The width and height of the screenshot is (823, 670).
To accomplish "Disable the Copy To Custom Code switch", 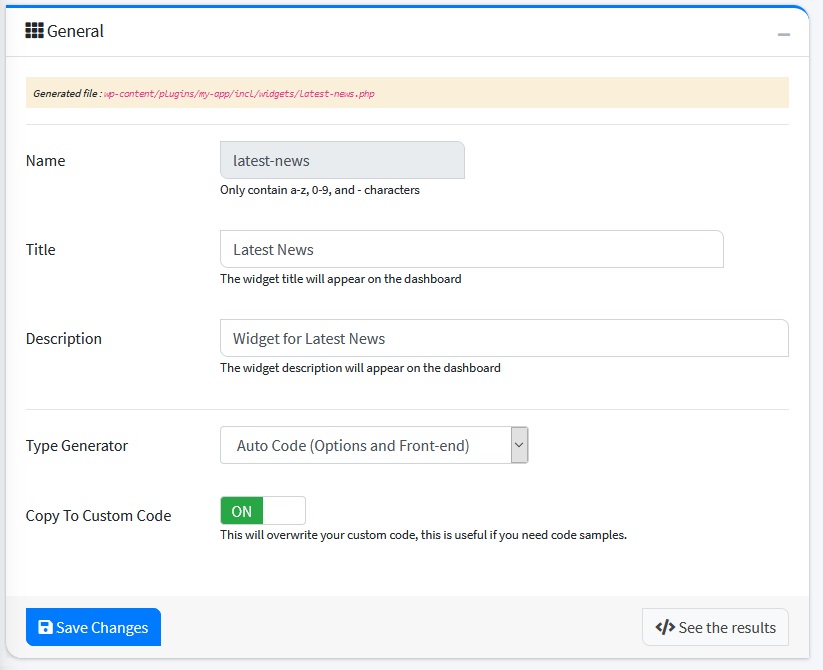I will tap(263, 511).
